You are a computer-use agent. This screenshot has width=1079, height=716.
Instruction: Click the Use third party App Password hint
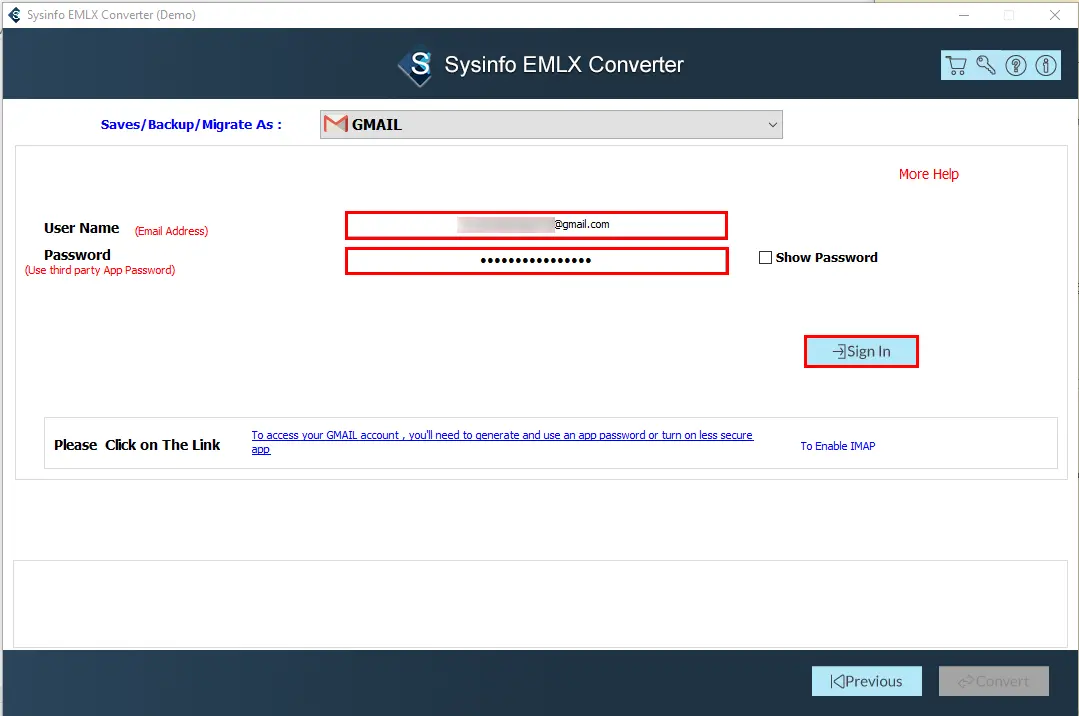(100, 271)
